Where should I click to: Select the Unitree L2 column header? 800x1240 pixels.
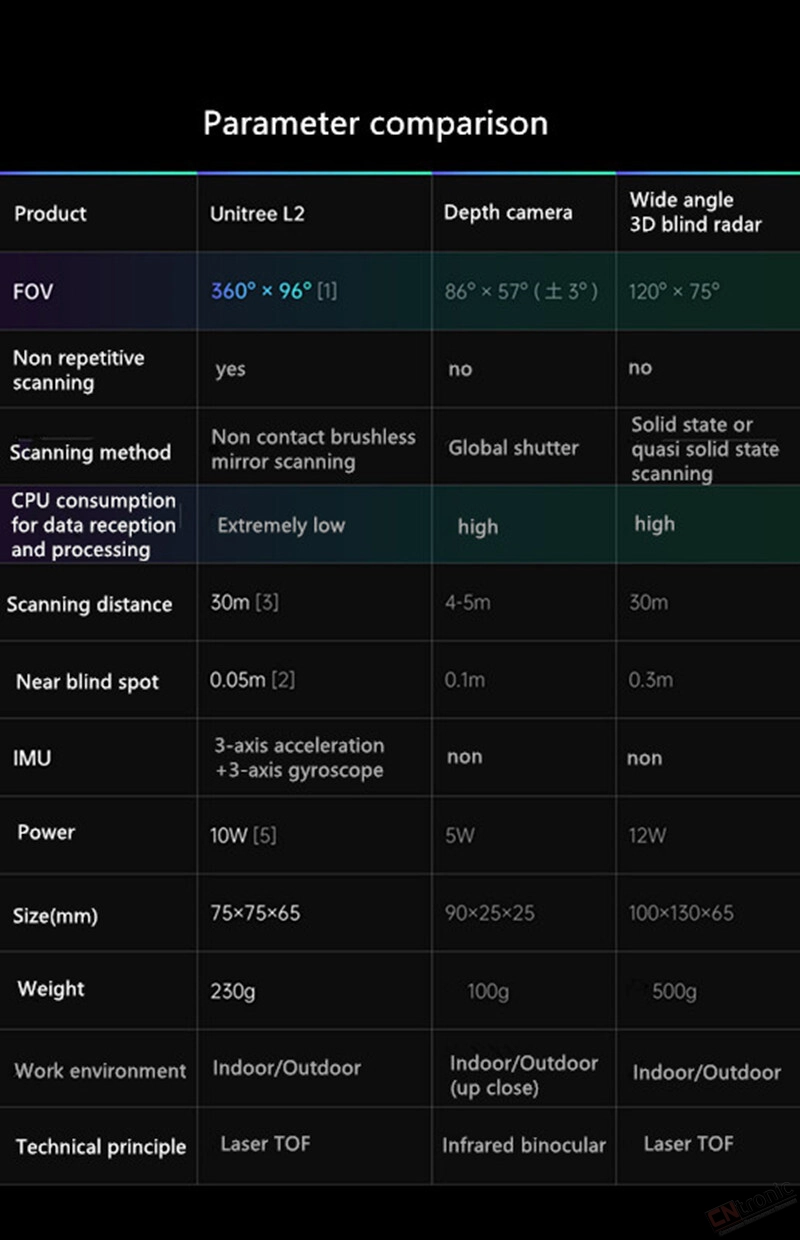tap(256, 213)
